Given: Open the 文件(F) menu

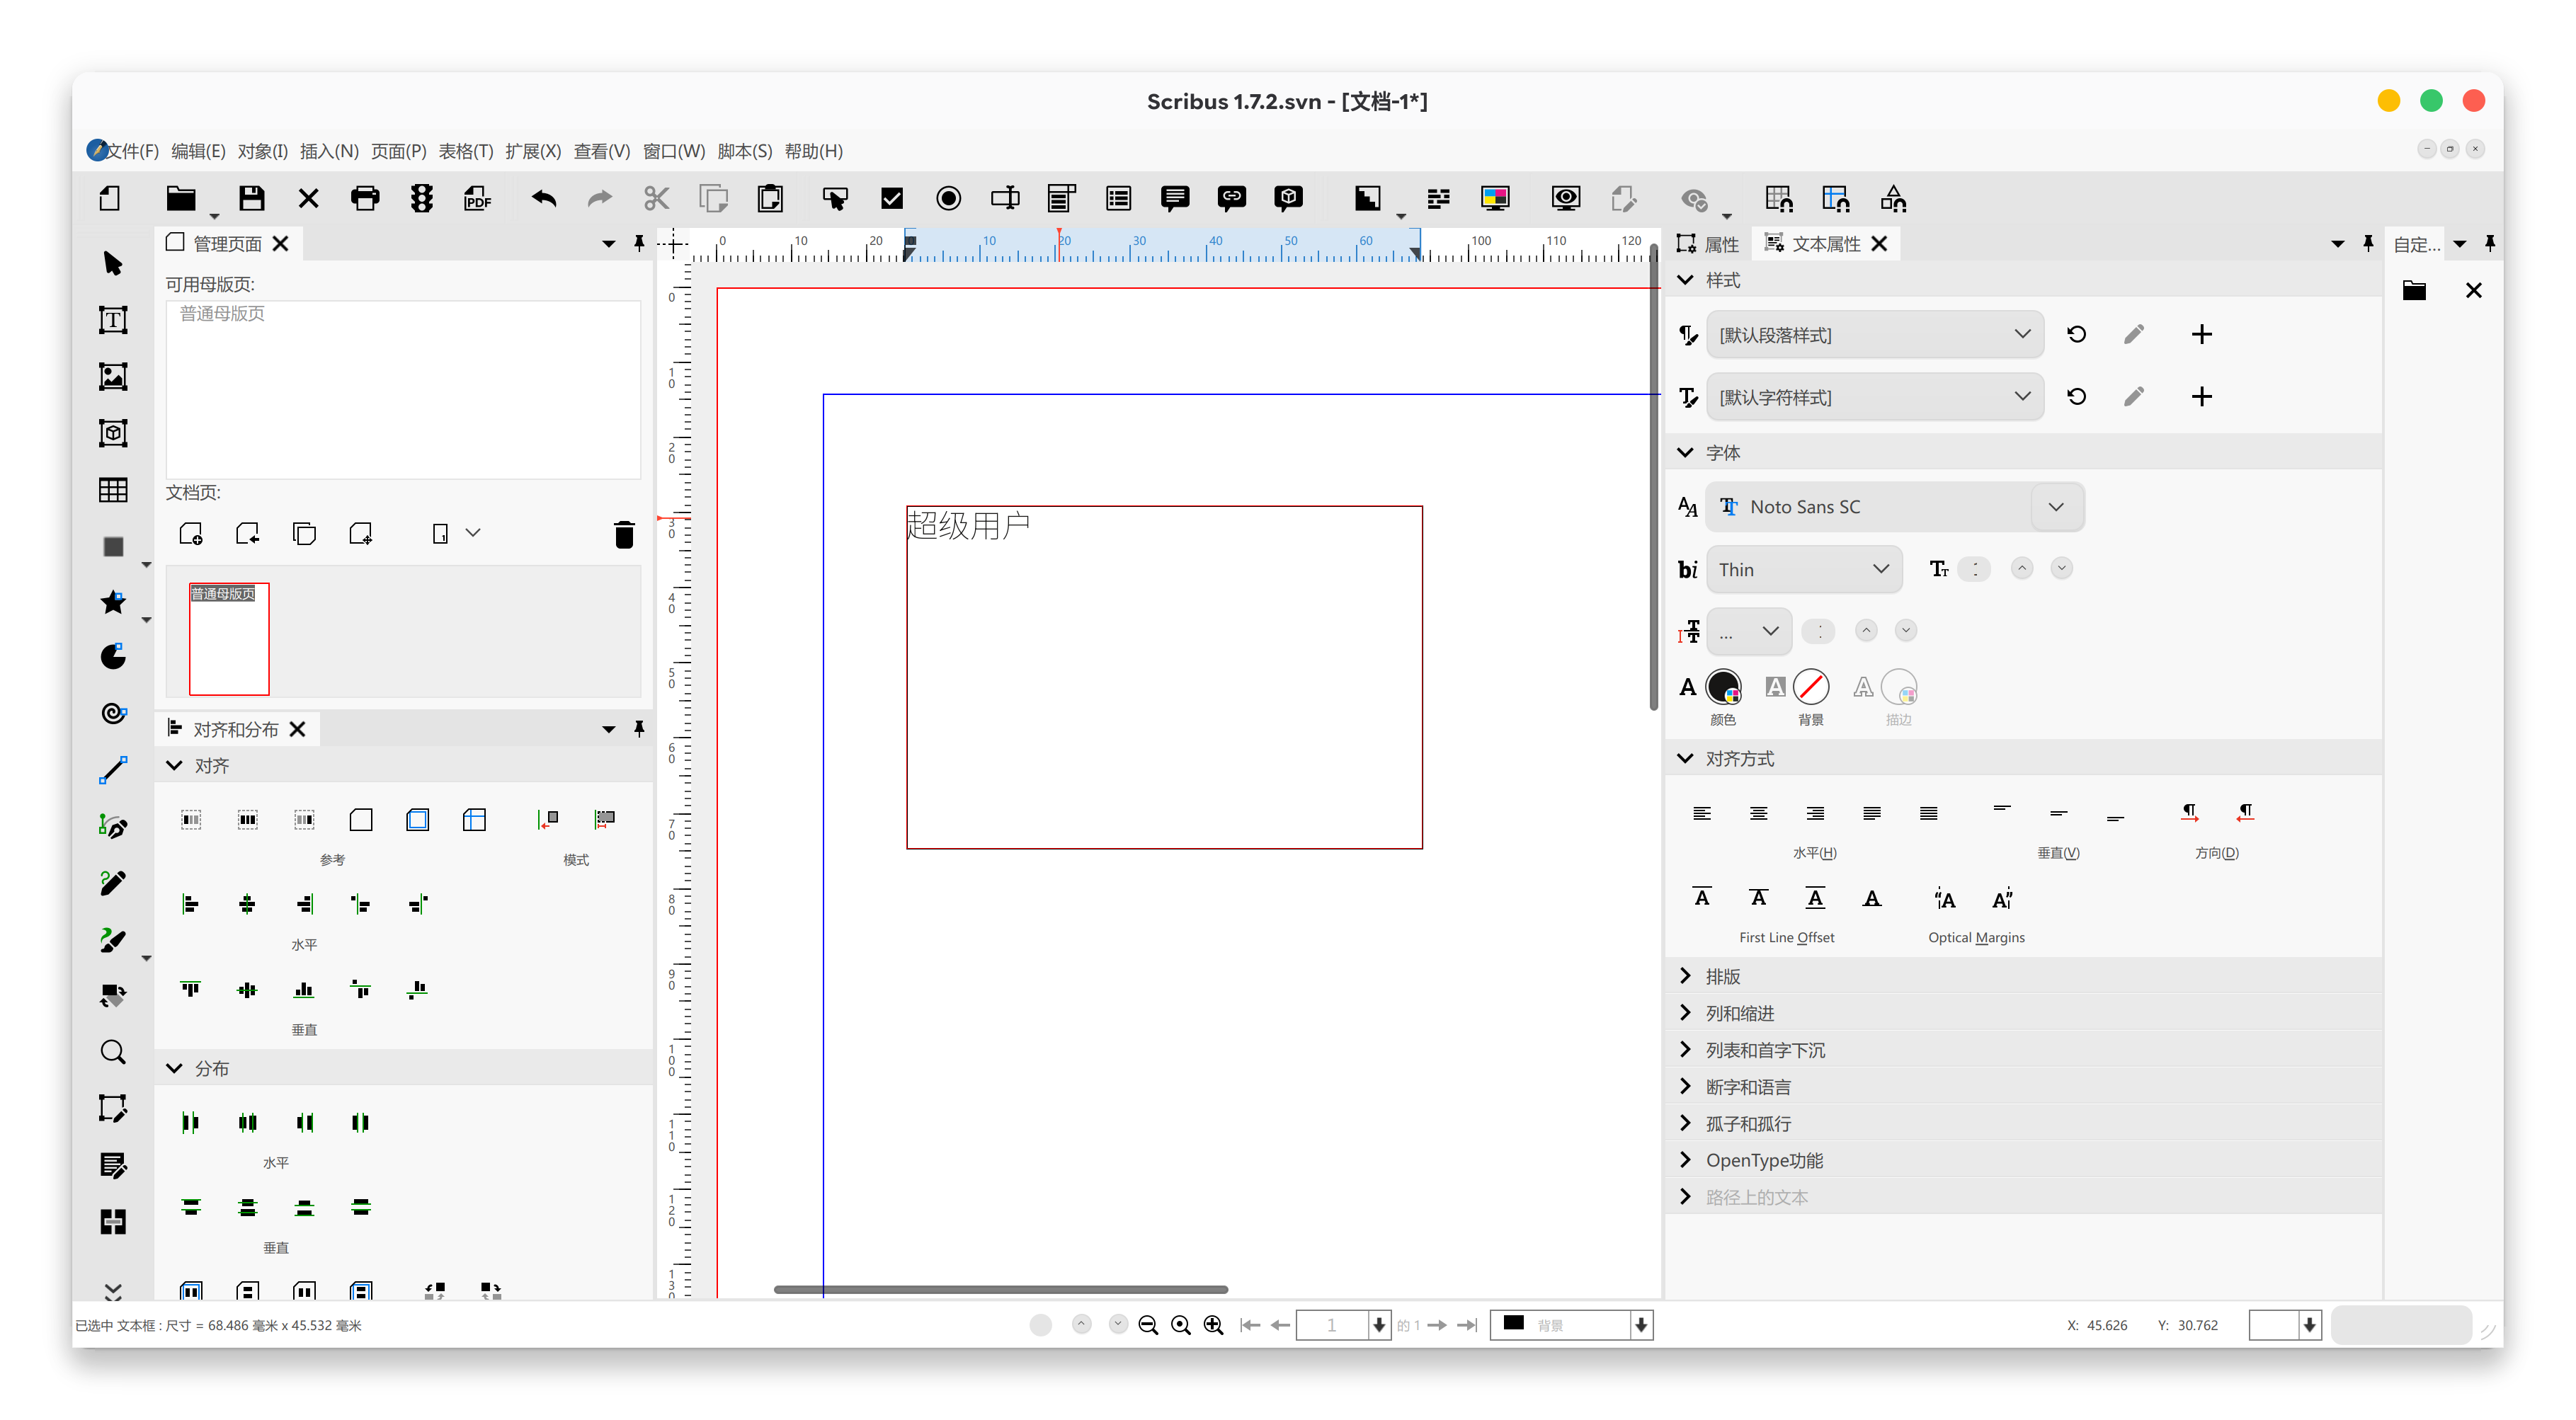Looking at the screenshot, I should coord(132,151).
